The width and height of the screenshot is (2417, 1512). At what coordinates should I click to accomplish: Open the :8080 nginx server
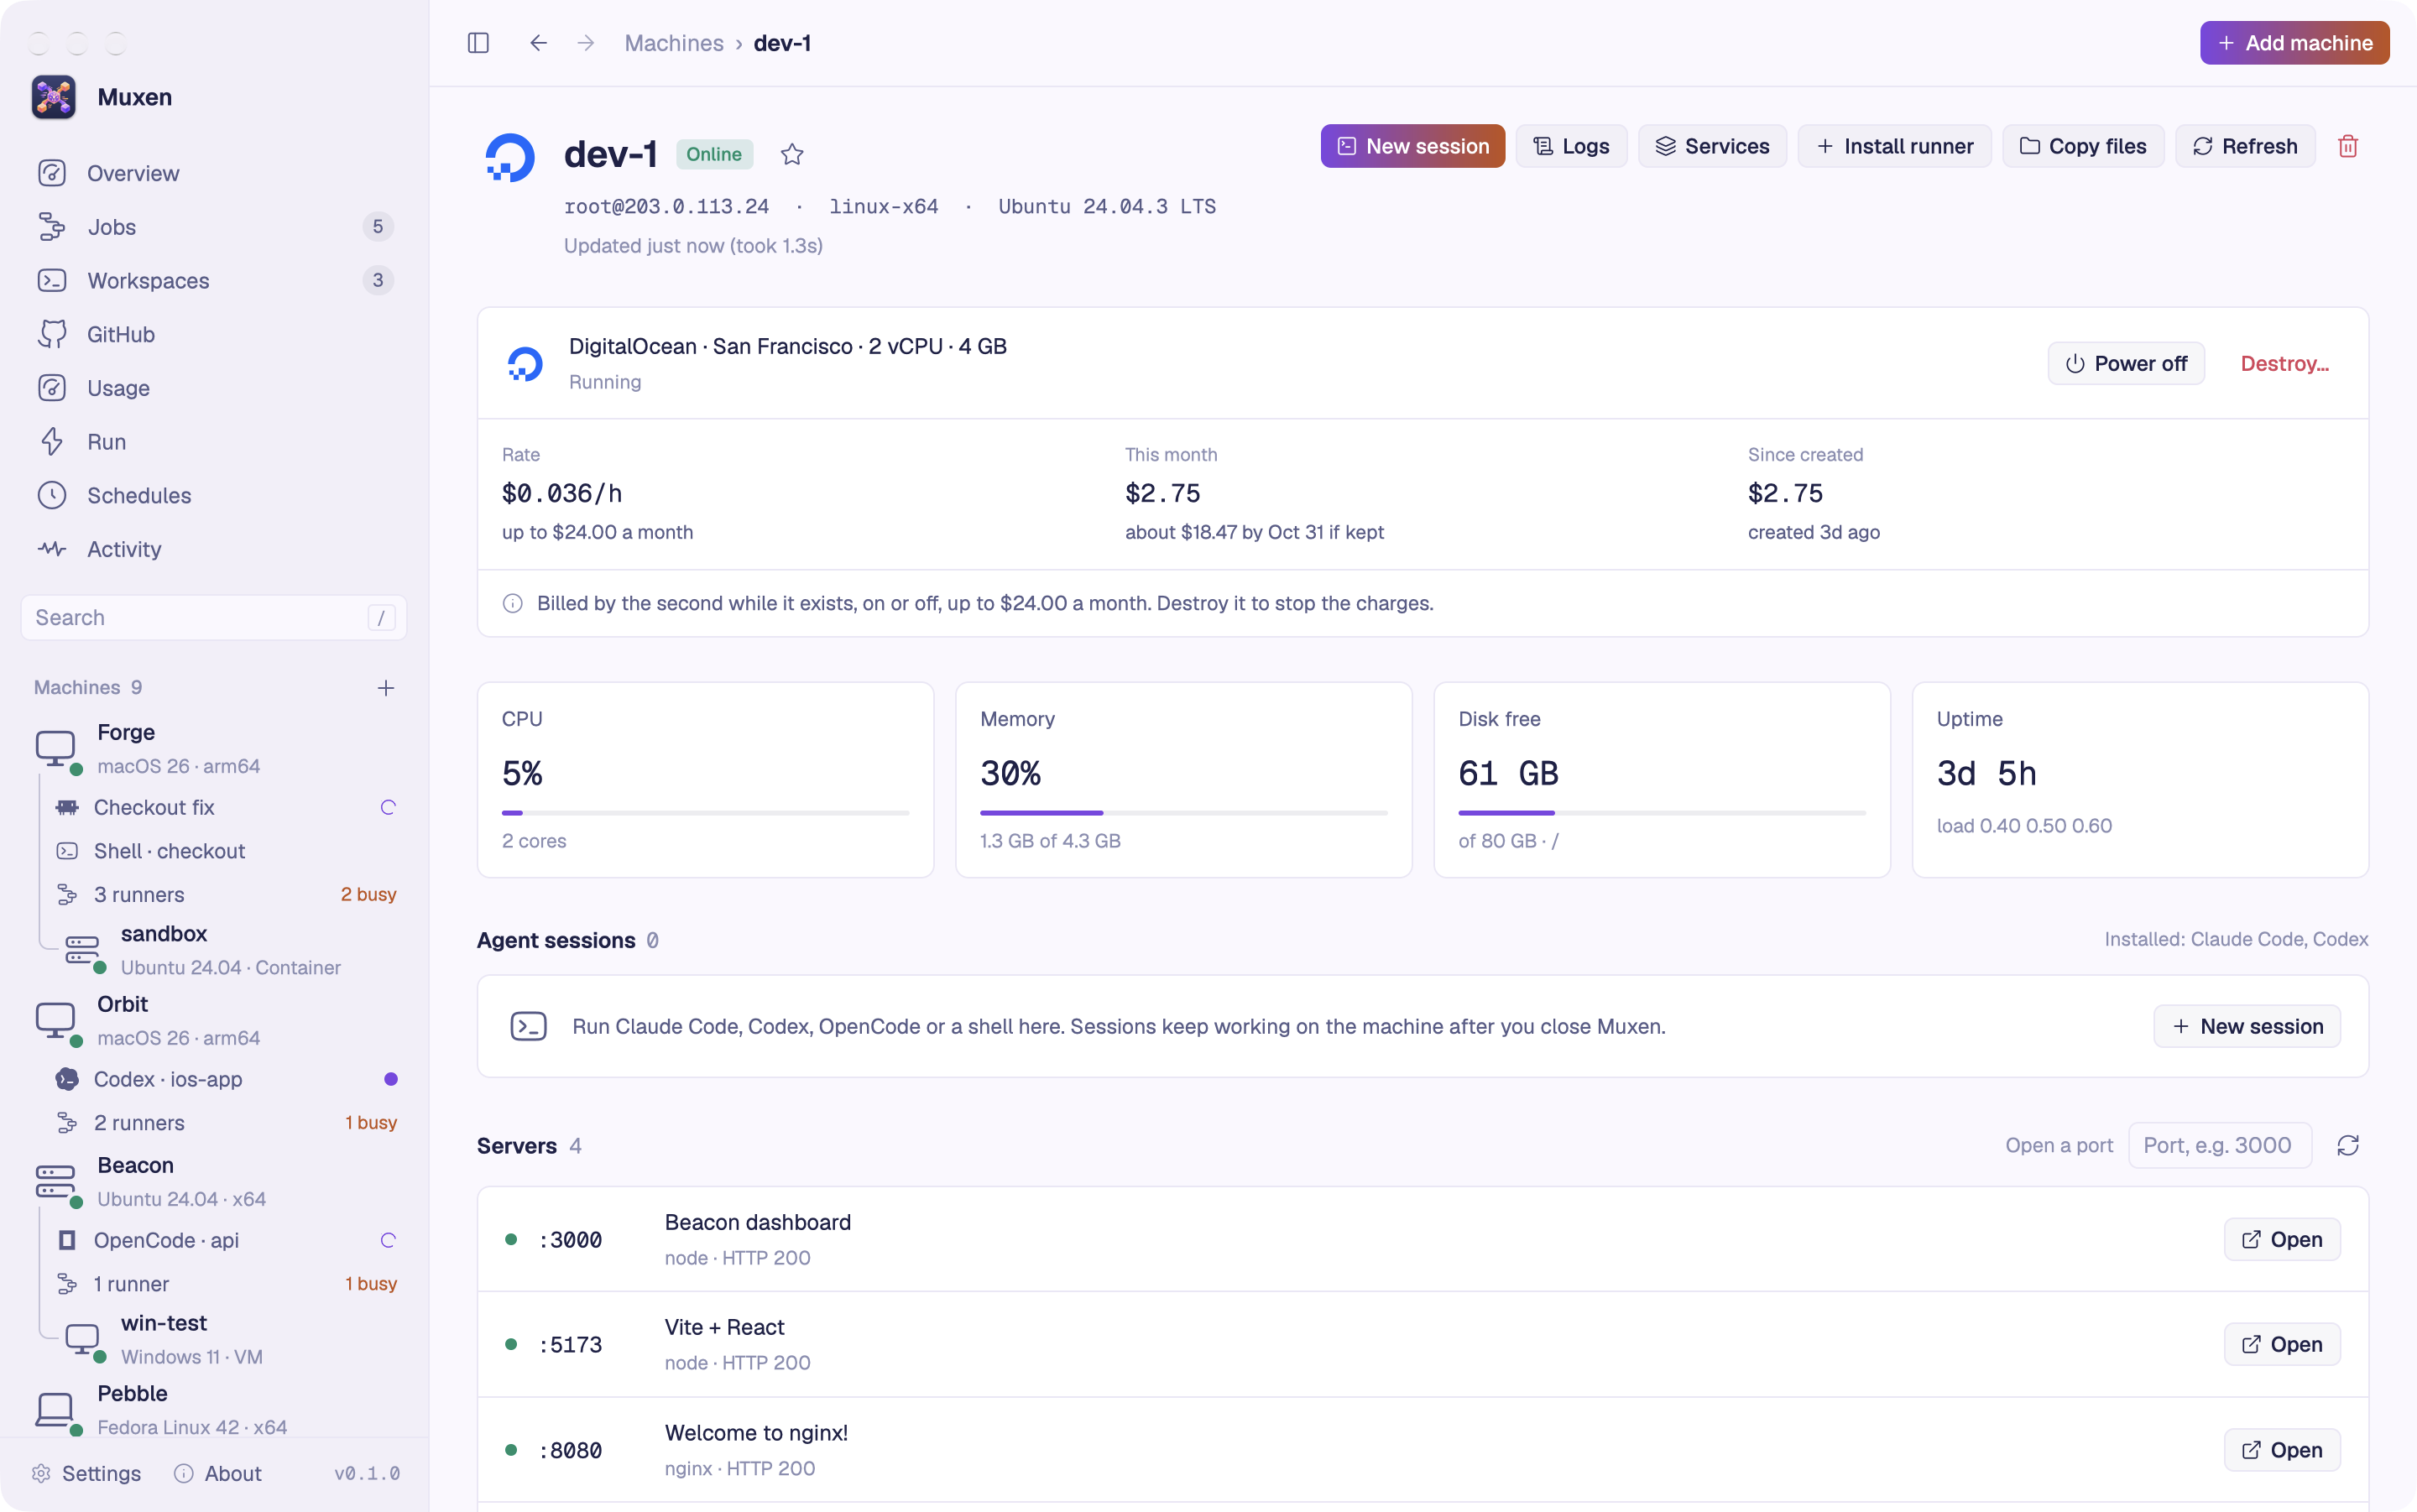2282,1450
